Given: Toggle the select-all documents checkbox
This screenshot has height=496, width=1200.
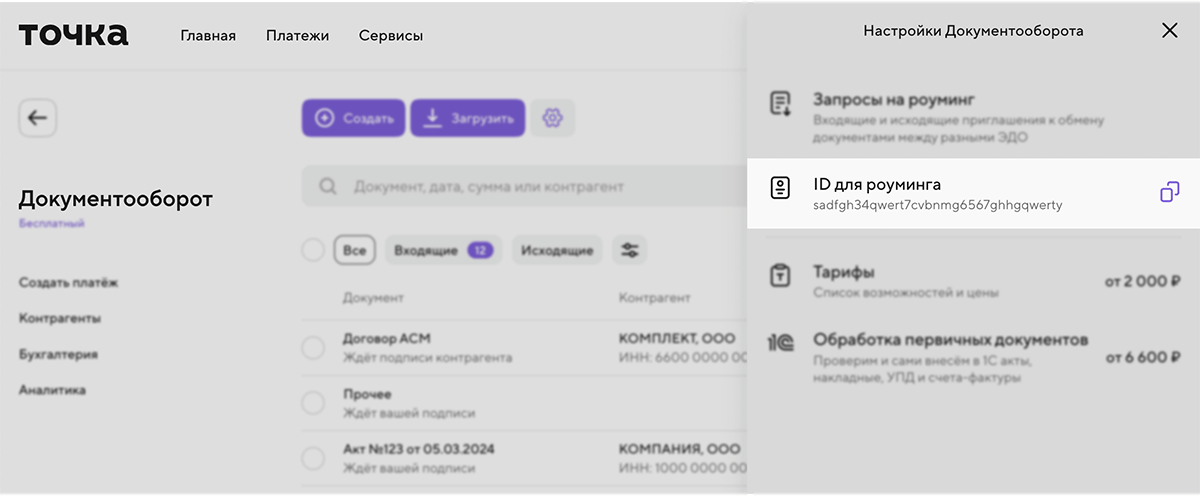Looking at the screenshot, I should click(313, 251).
